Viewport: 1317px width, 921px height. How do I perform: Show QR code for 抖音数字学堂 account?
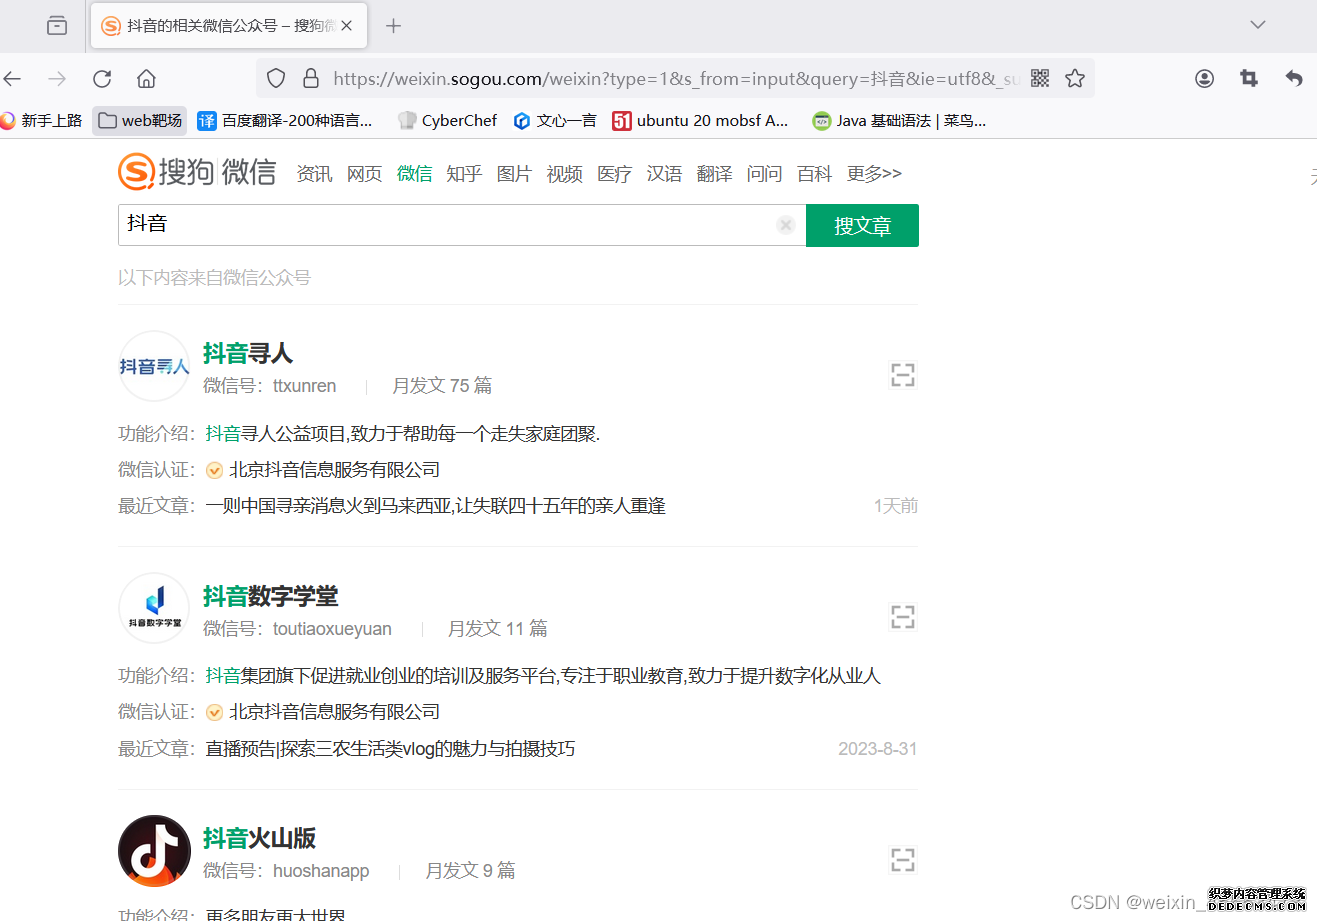click(902, 617)
